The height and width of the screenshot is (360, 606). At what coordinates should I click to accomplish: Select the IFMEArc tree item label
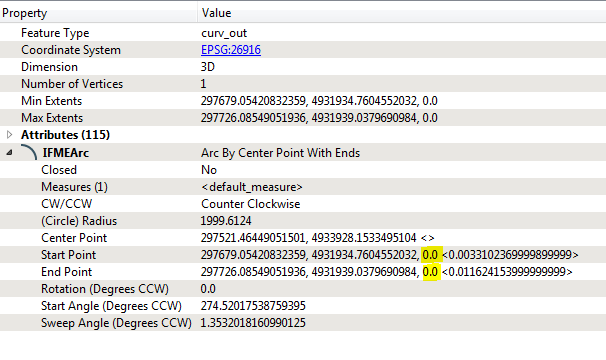click(x=66, y=153)
